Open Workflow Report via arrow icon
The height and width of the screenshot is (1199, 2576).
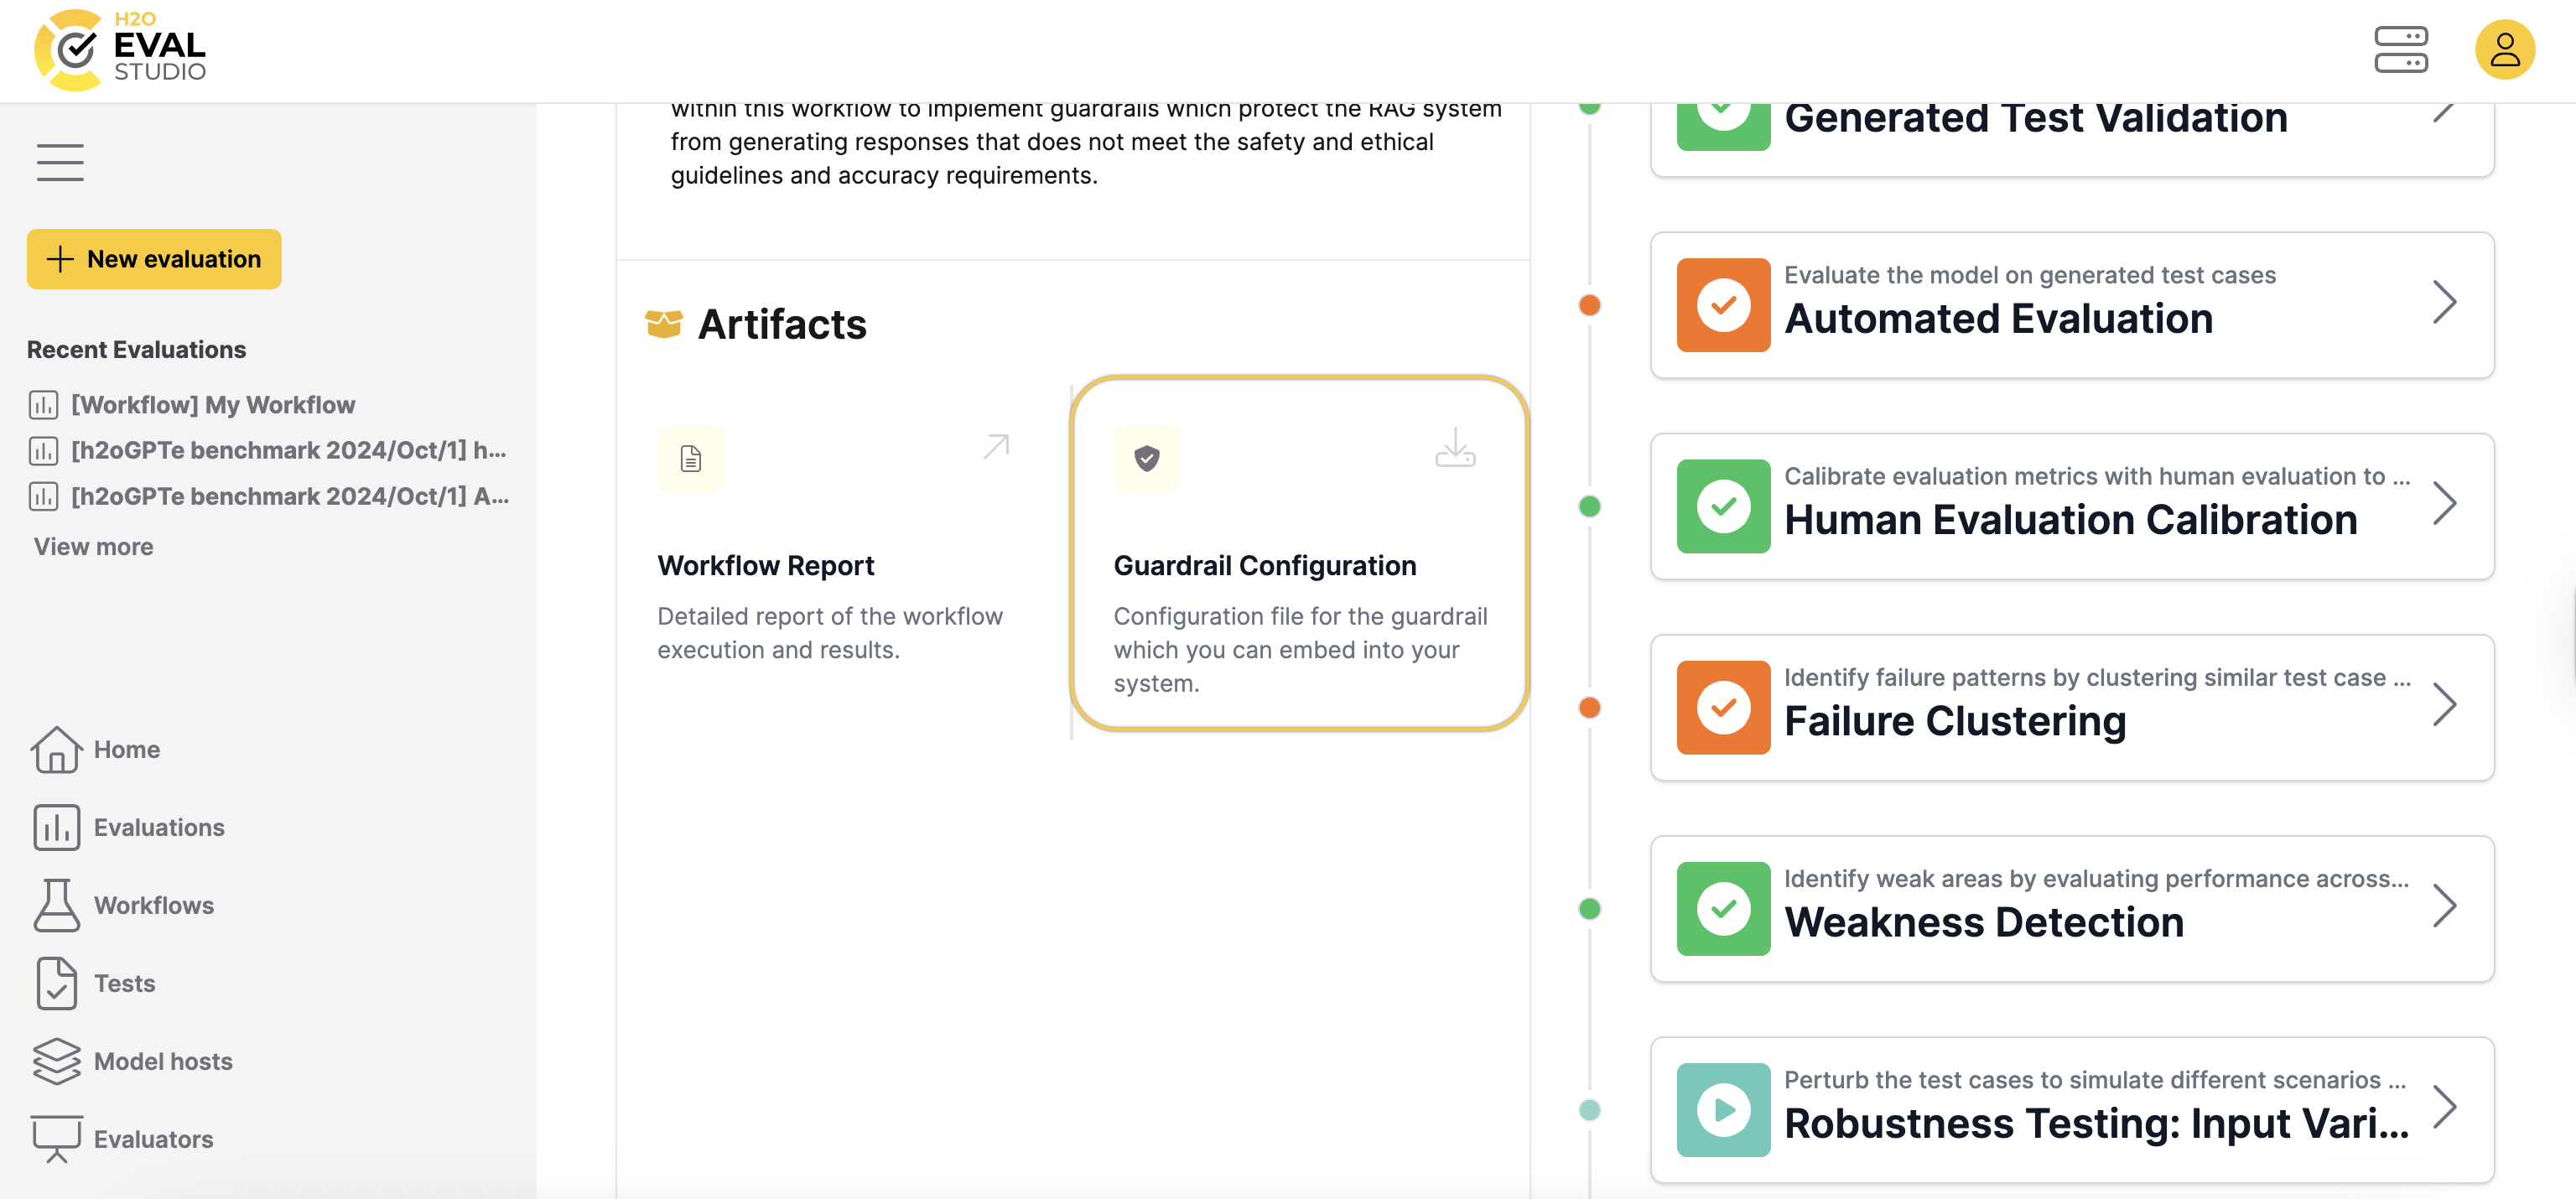[x=995, y=446]
